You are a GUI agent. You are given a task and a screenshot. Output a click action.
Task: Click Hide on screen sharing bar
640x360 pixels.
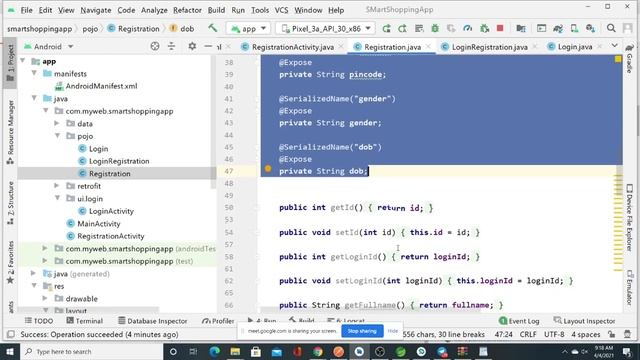pyautogui.click(x=393, y=331)
